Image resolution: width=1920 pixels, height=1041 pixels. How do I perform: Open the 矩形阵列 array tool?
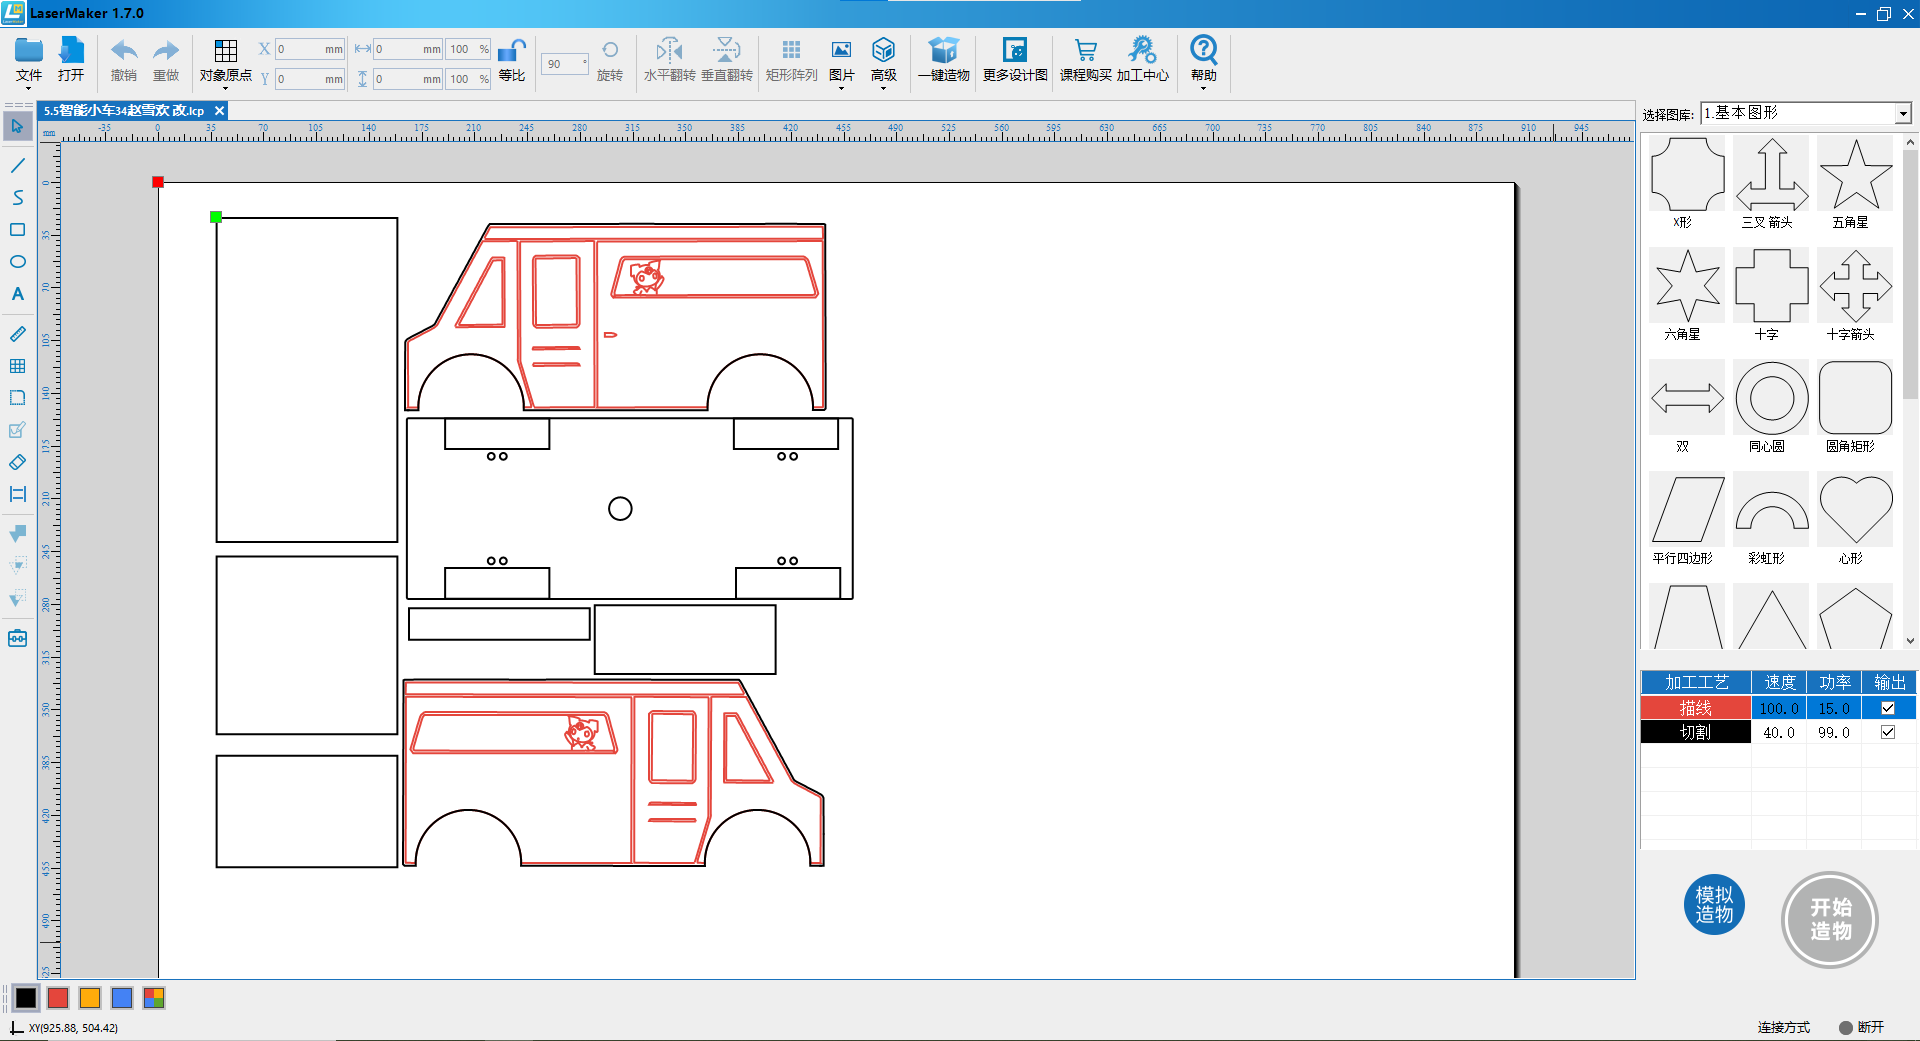[791, 60]
